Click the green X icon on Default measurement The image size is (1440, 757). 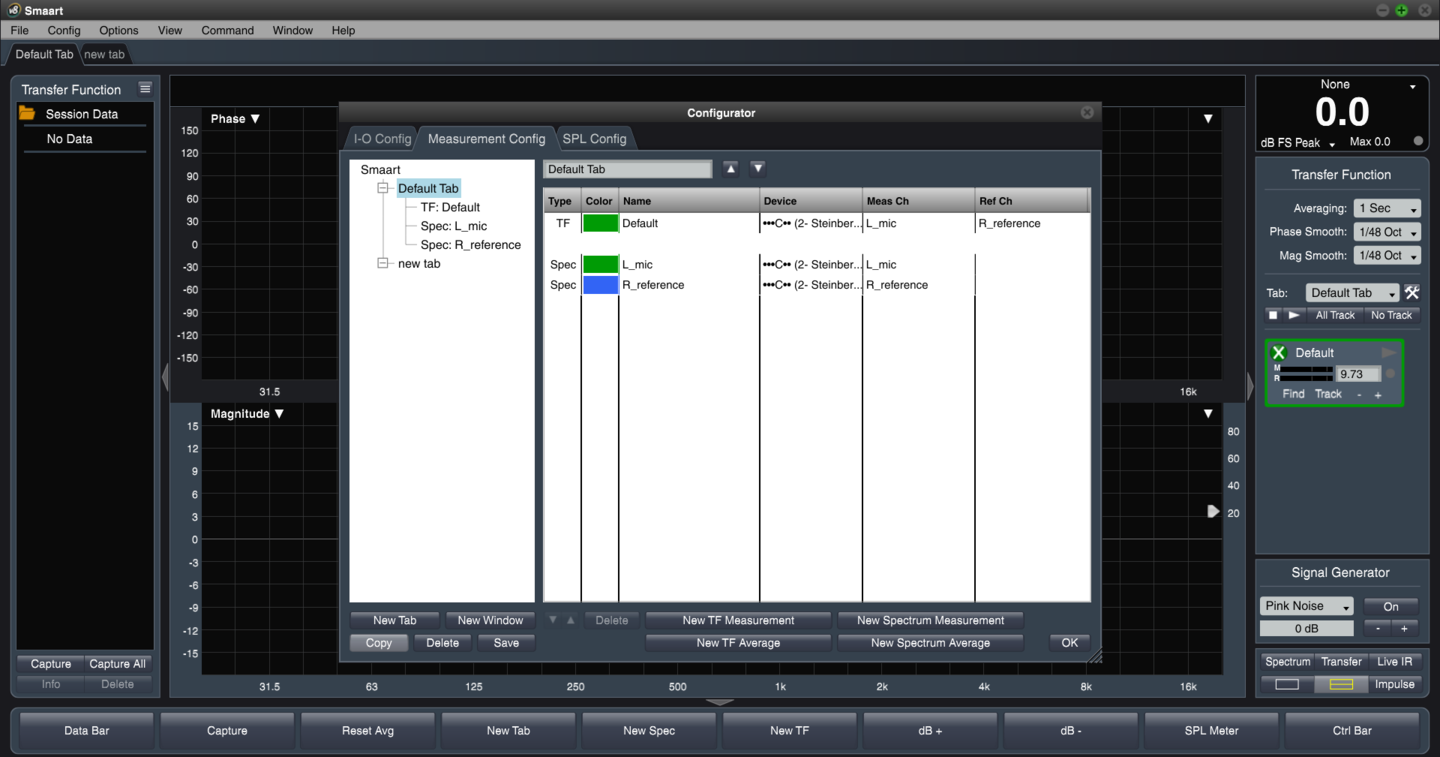pyautogui.click(x=1278, y=352)
